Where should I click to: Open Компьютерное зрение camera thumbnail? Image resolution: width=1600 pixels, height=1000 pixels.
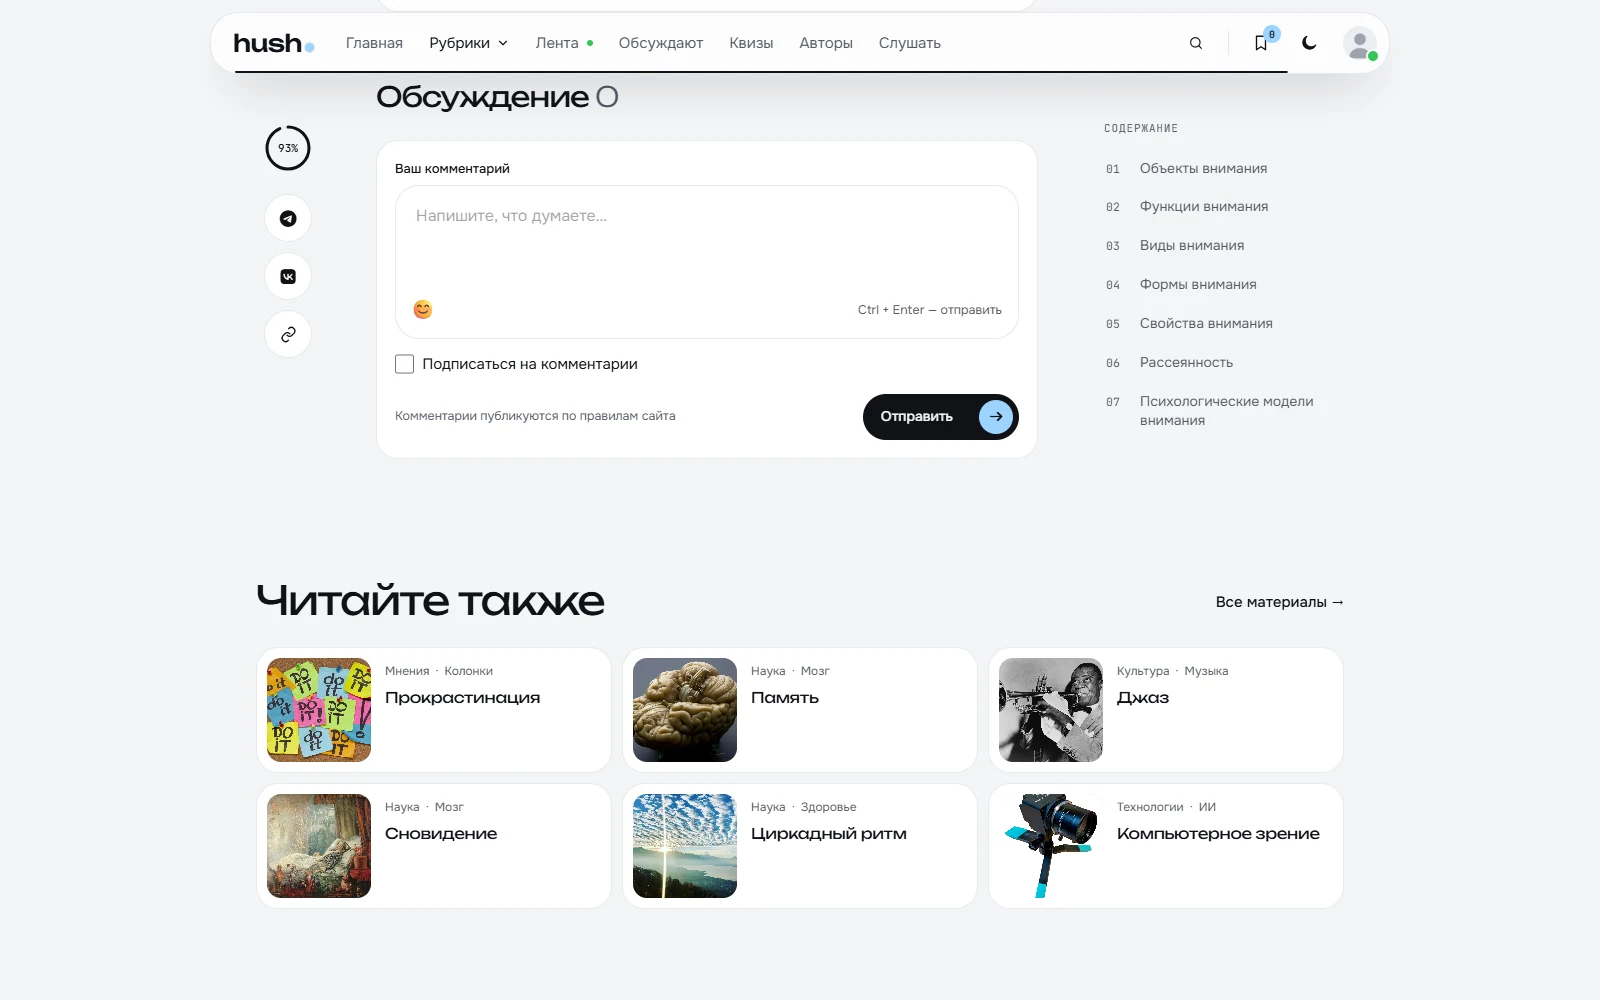(x=1051, y=846)
